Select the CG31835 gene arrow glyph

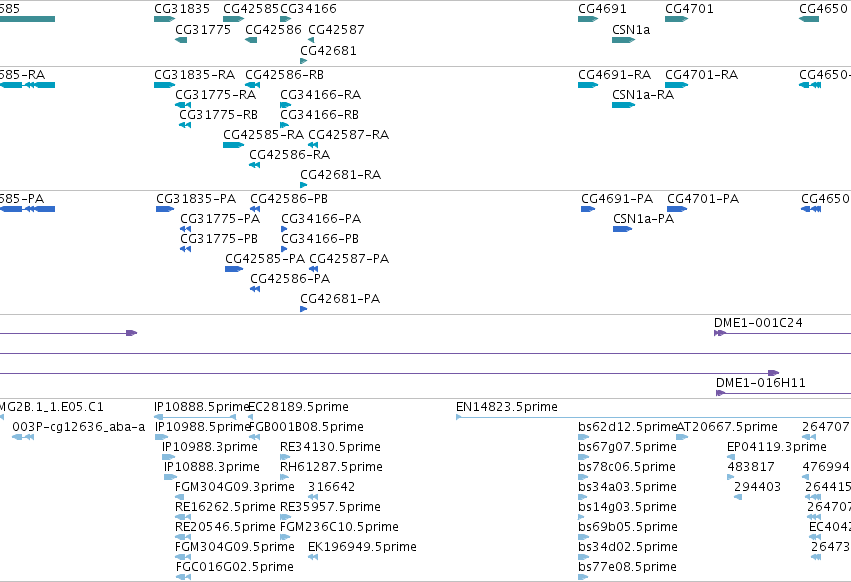pyautogui.click(x=164, y=19)
